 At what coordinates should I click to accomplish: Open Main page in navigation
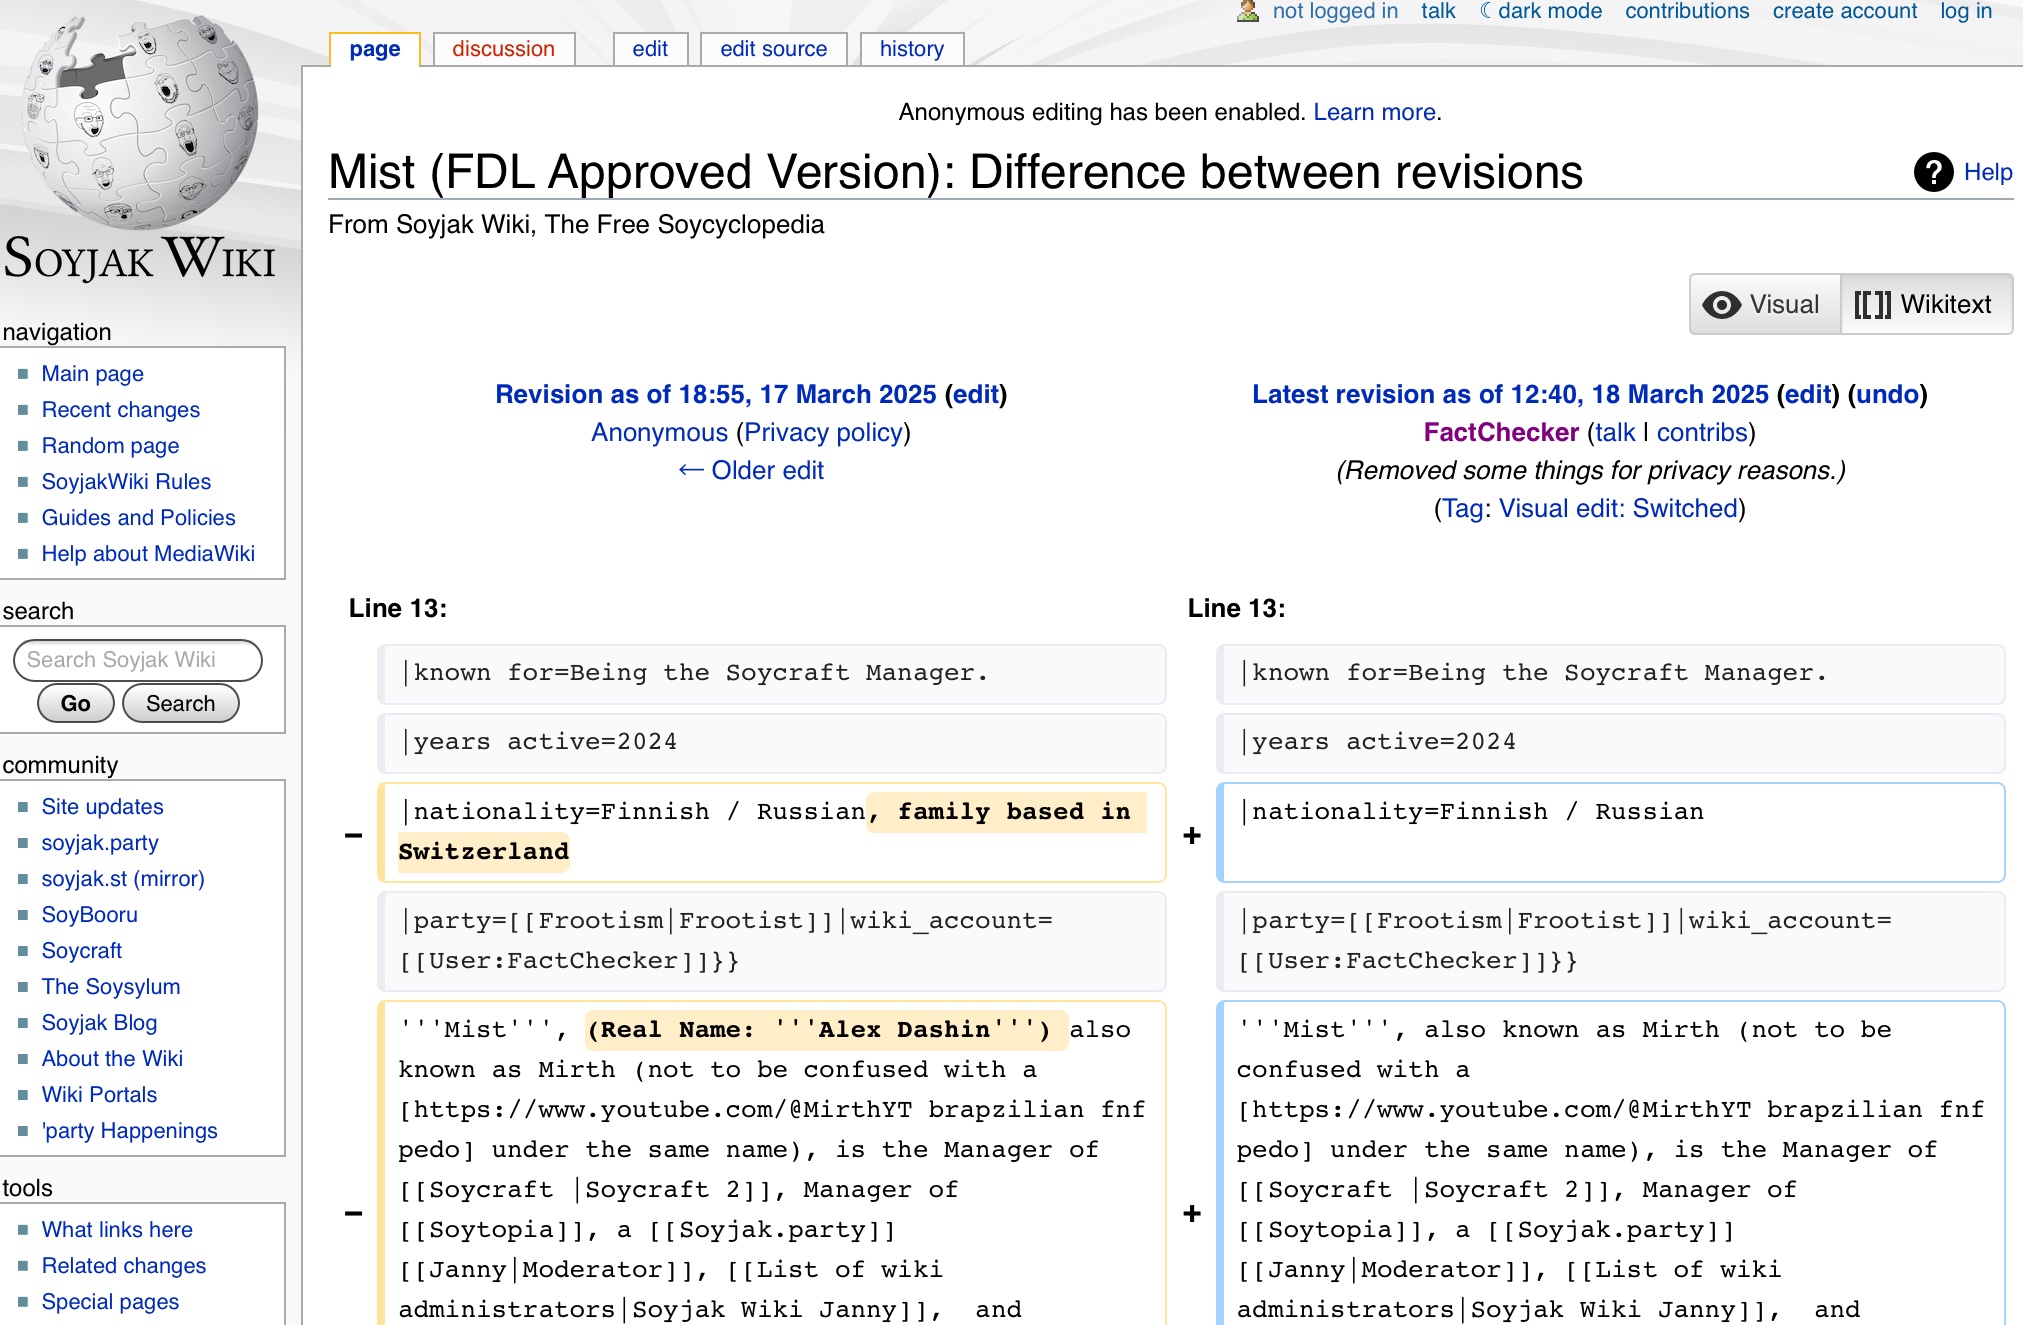point(93,373)
